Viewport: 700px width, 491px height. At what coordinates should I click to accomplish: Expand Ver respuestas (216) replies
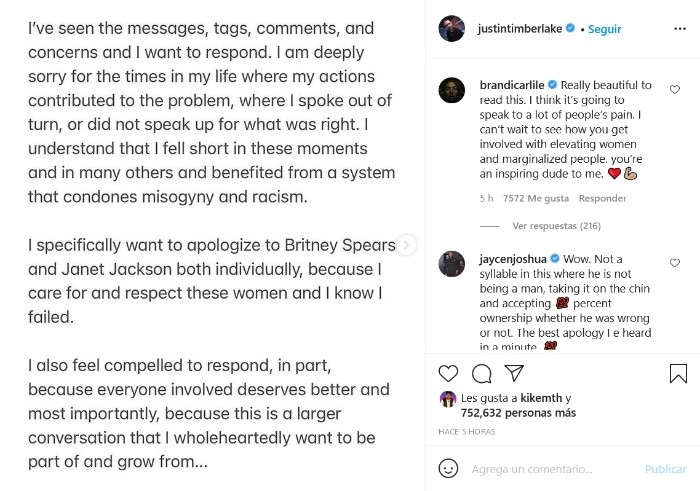[x=556, y=226]
